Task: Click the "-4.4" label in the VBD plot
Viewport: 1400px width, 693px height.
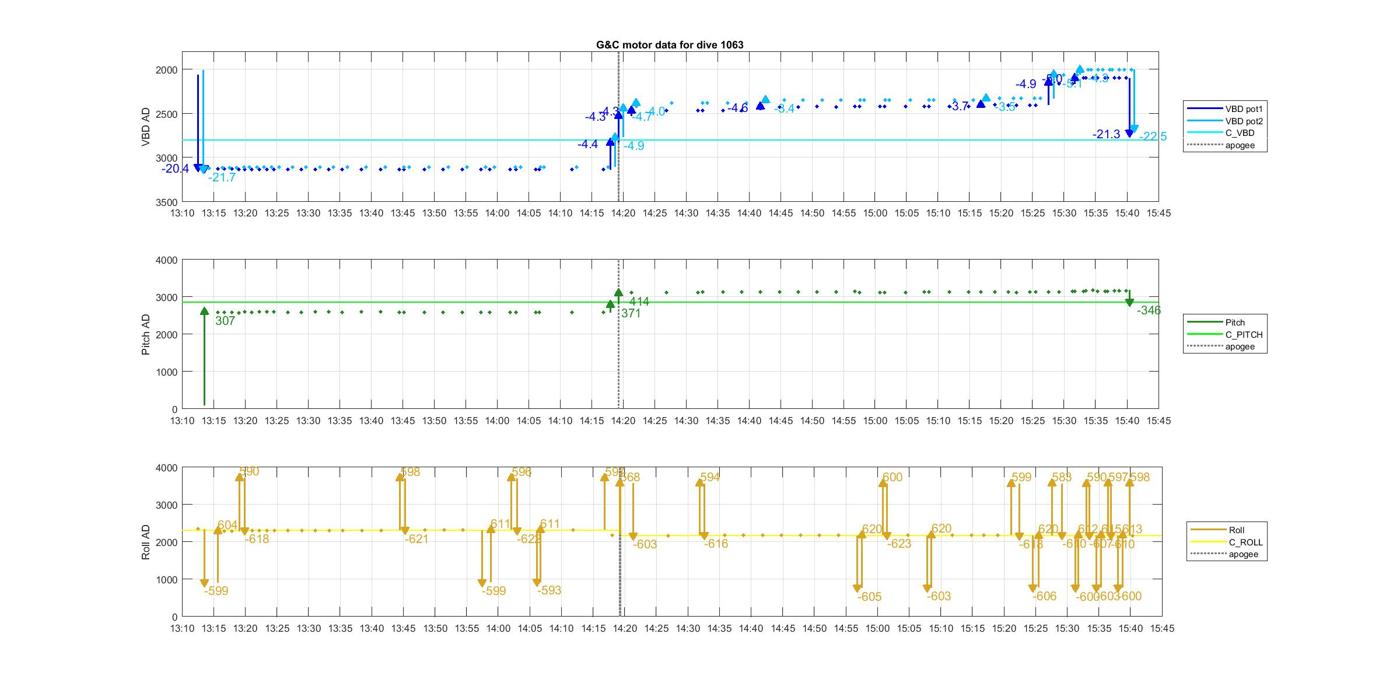Action: [588, 145]
